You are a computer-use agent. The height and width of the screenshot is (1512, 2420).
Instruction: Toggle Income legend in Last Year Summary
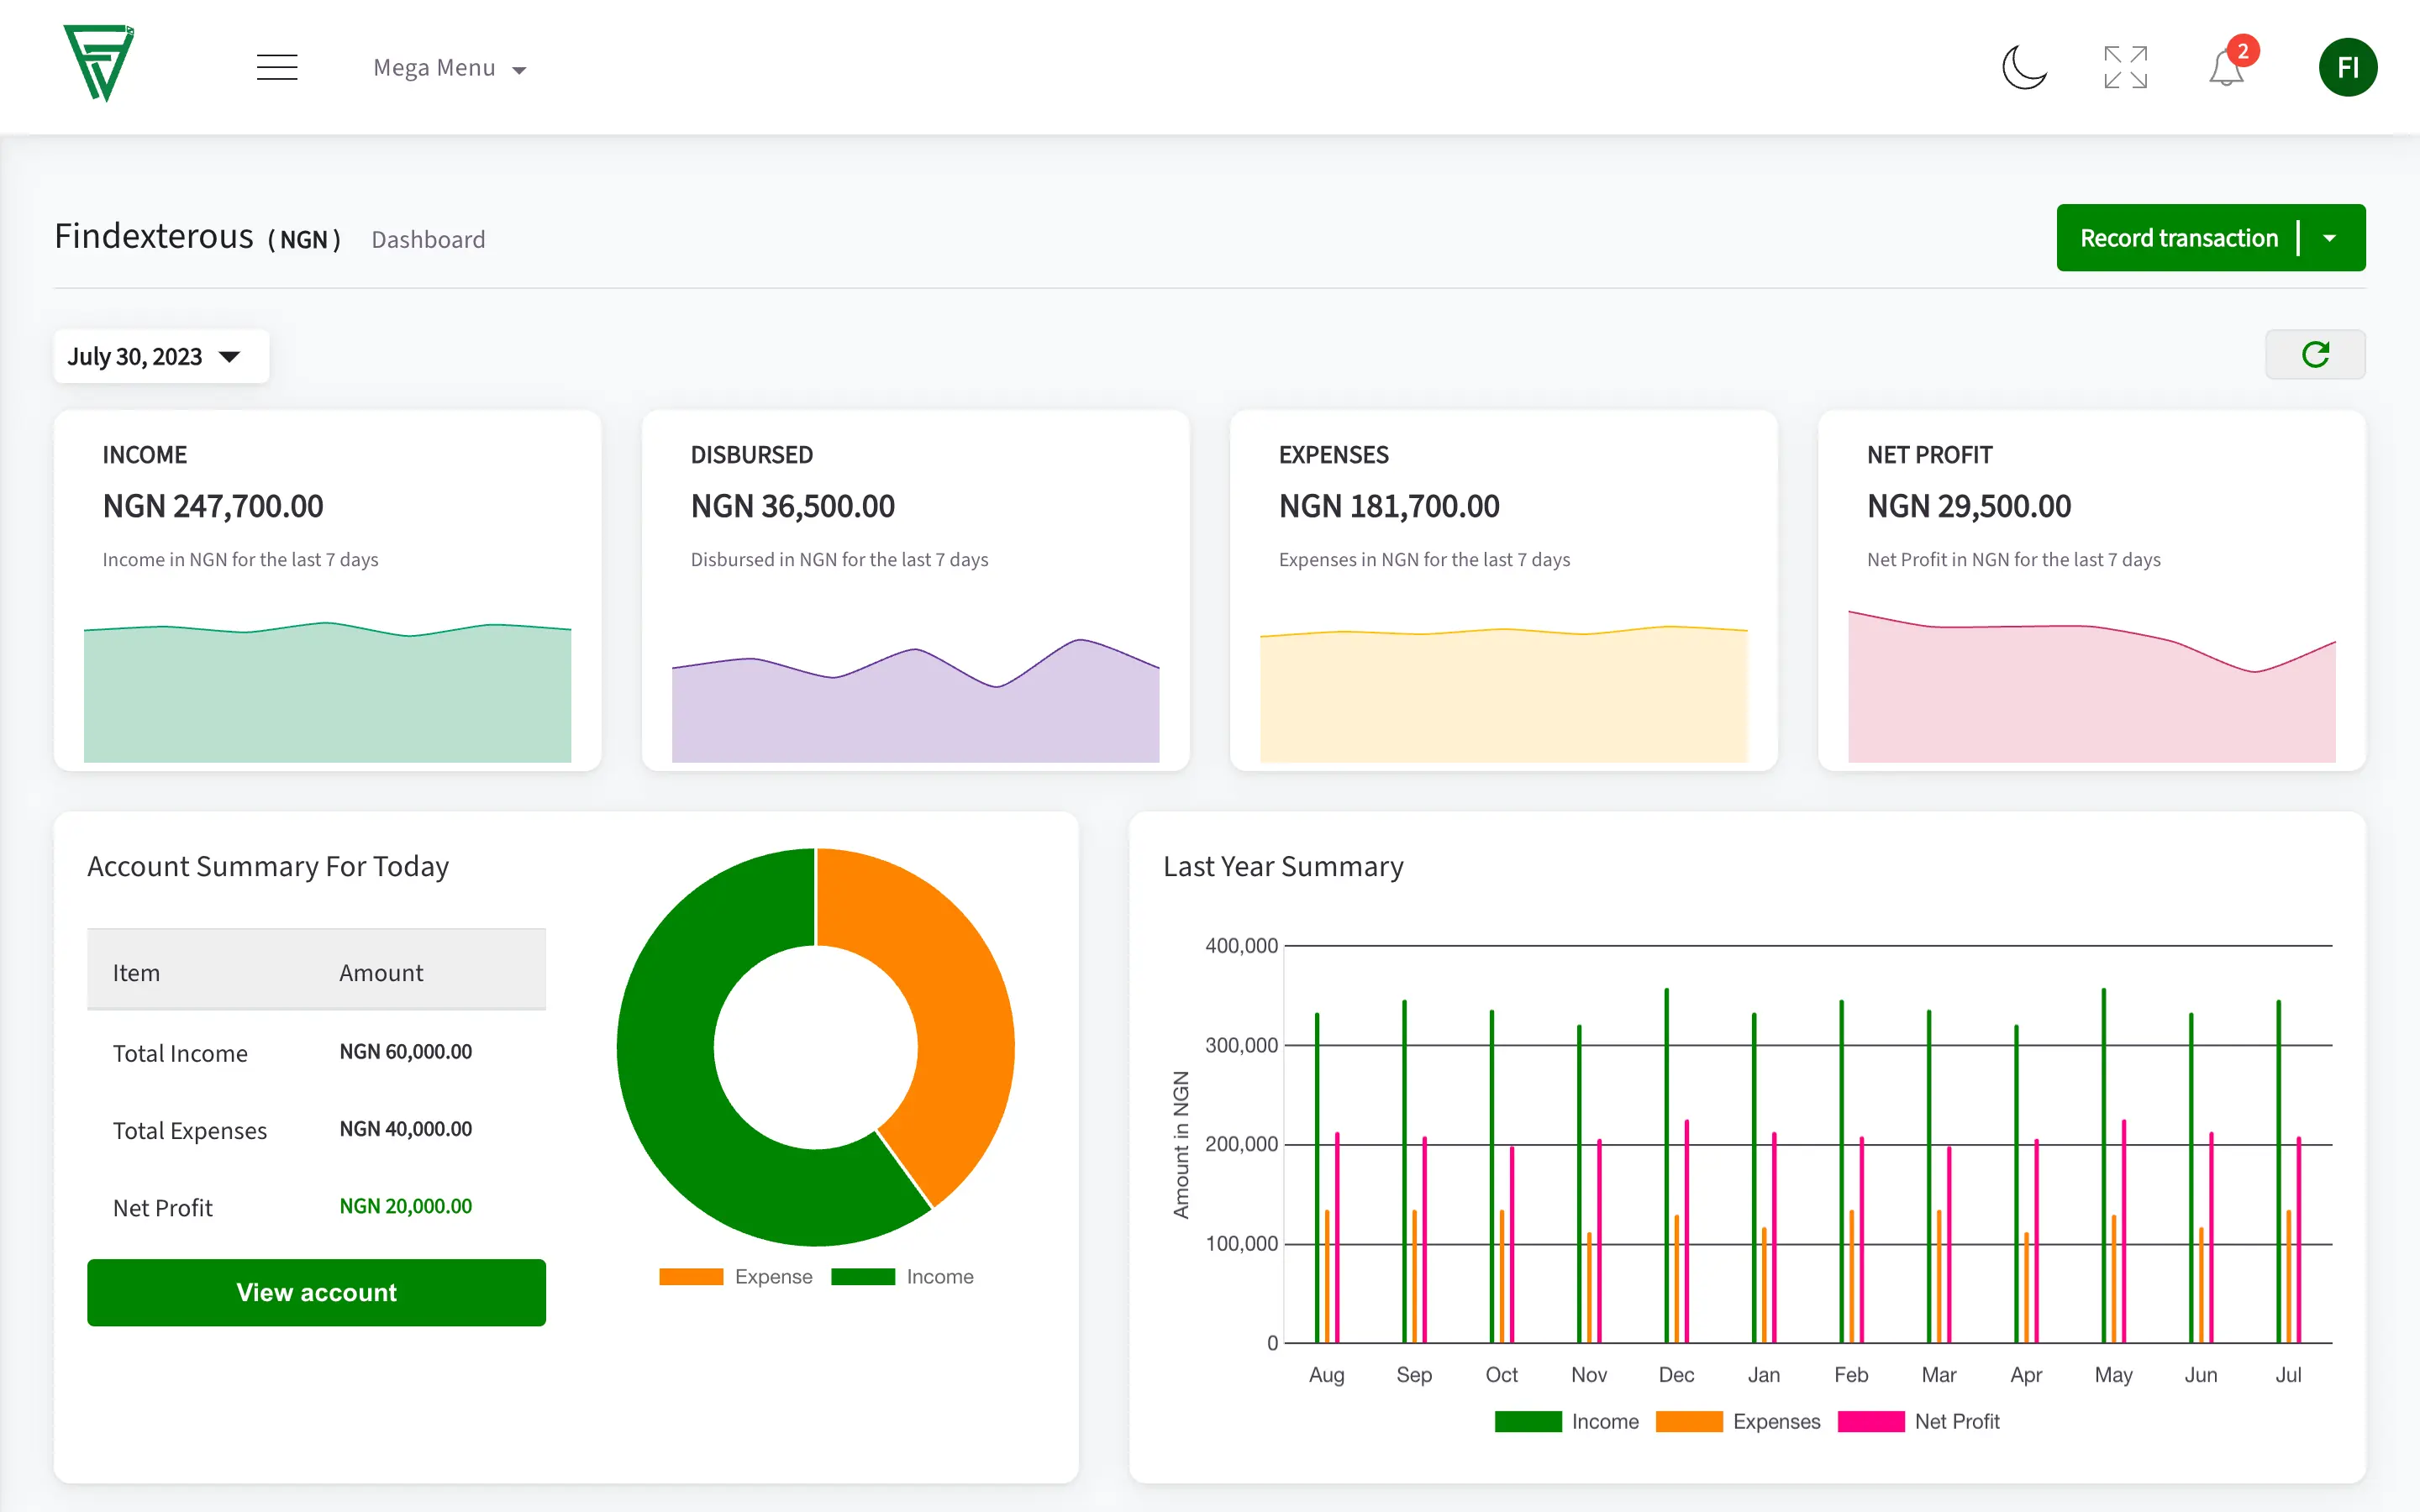click(1567, 1422)
